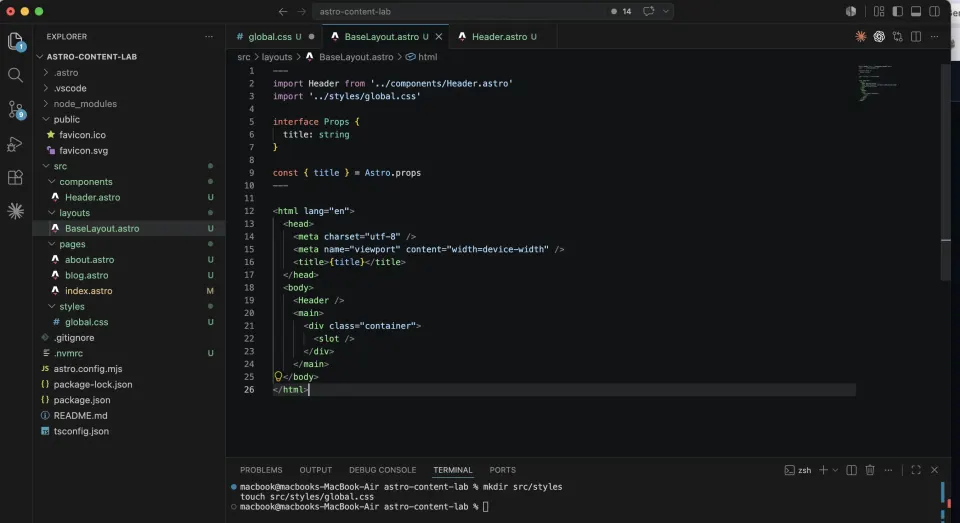Close the terminal panel

934,470
